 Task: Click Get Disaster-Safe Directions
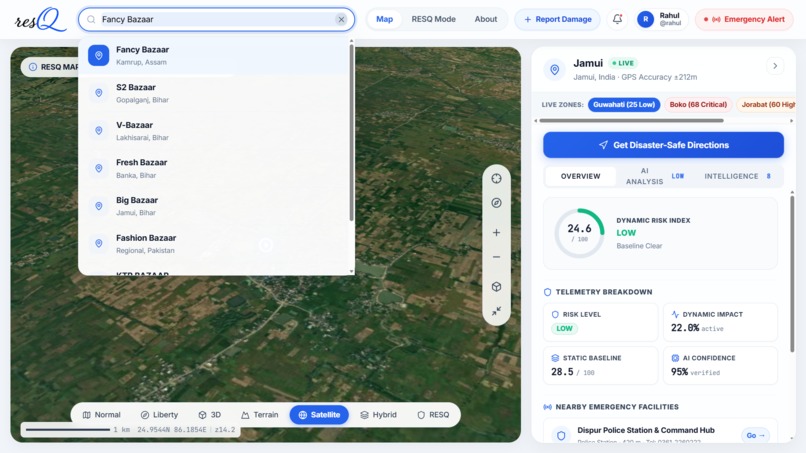pyautogui.click(x=663, y=145)
